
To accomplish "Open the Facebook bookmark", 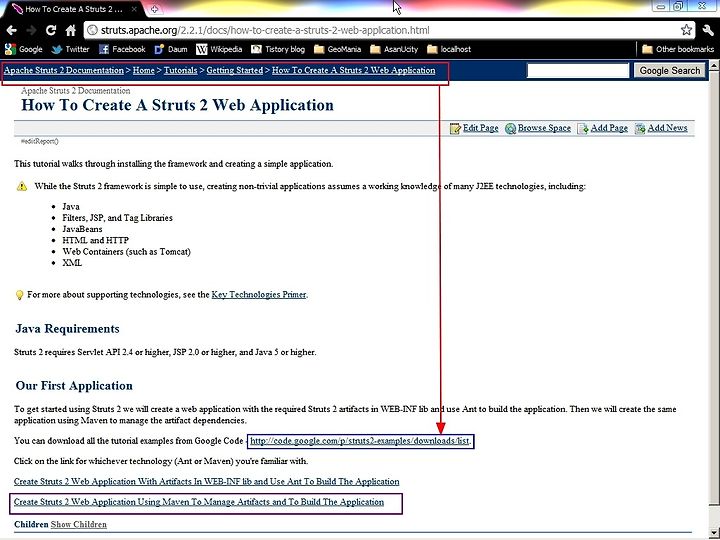I will pos(122,49).
